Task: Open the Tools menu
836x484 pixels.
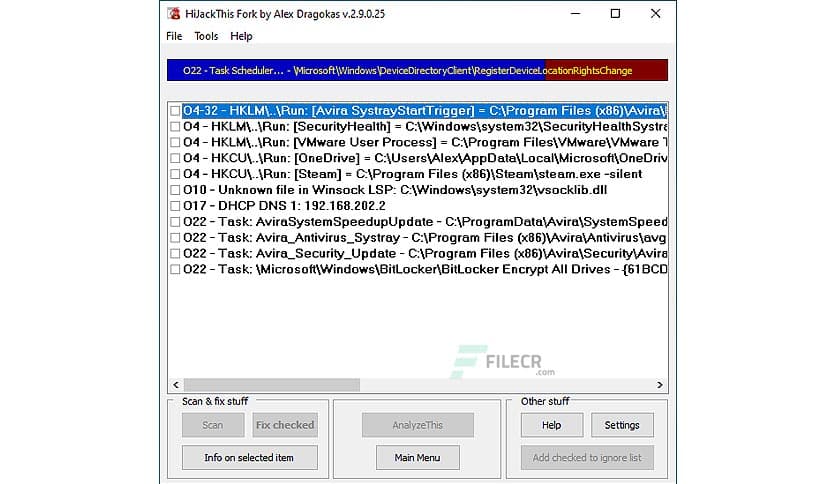Action: (x=206, y=36)
